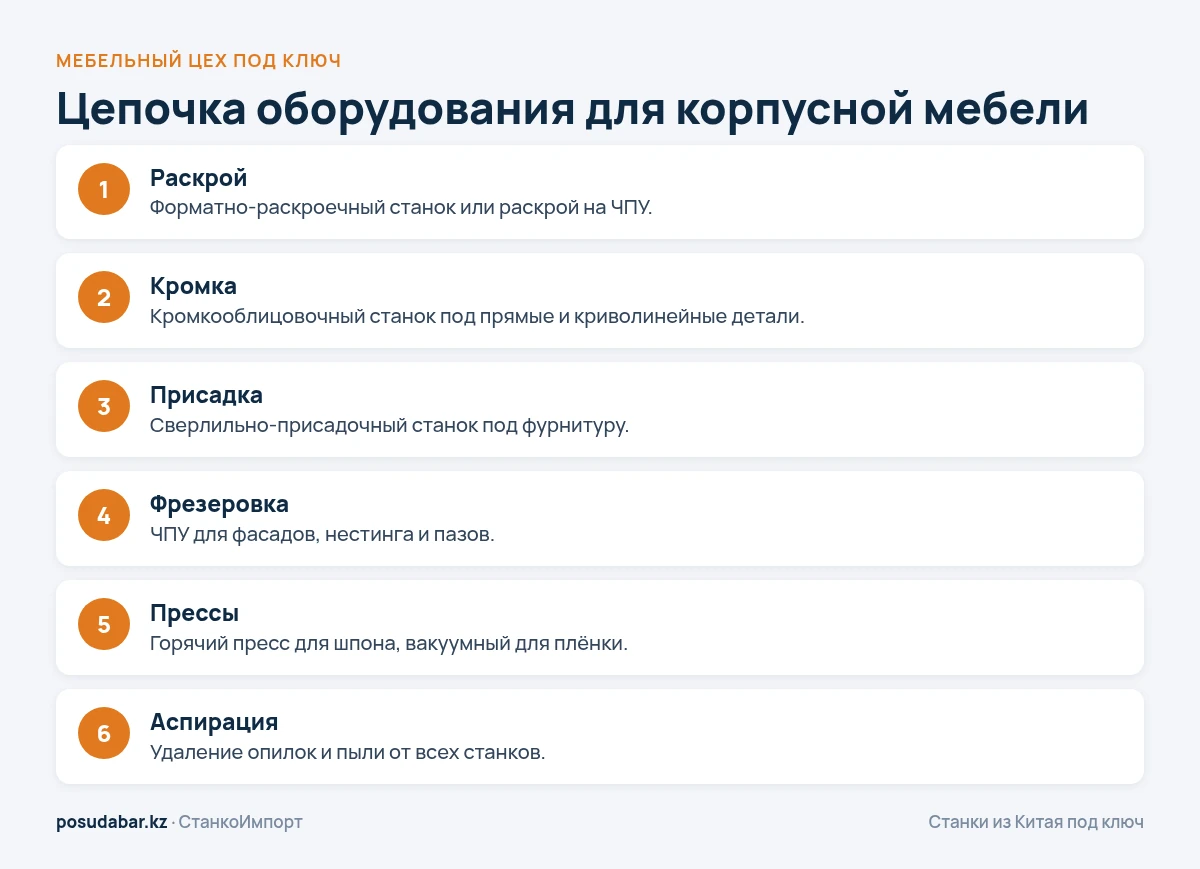This screenshot has height=869, width=1200.
Task: Click the text "Форматно-раскроечный станок или раскрой на ЧПУ."
Action: pos(401,208)
